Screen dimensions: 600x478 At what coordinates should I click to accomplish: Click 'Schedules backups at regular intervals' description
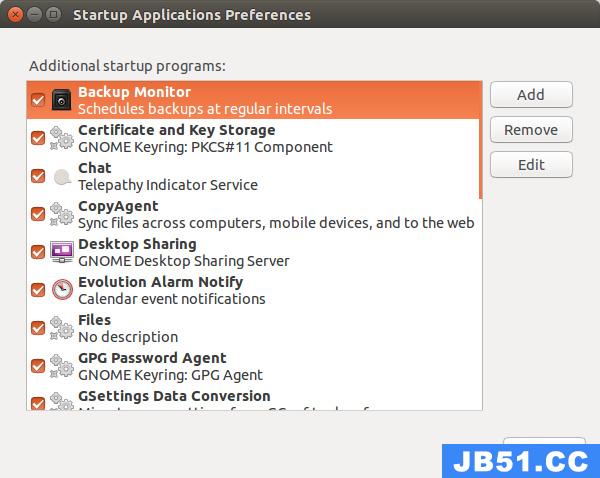205,109
